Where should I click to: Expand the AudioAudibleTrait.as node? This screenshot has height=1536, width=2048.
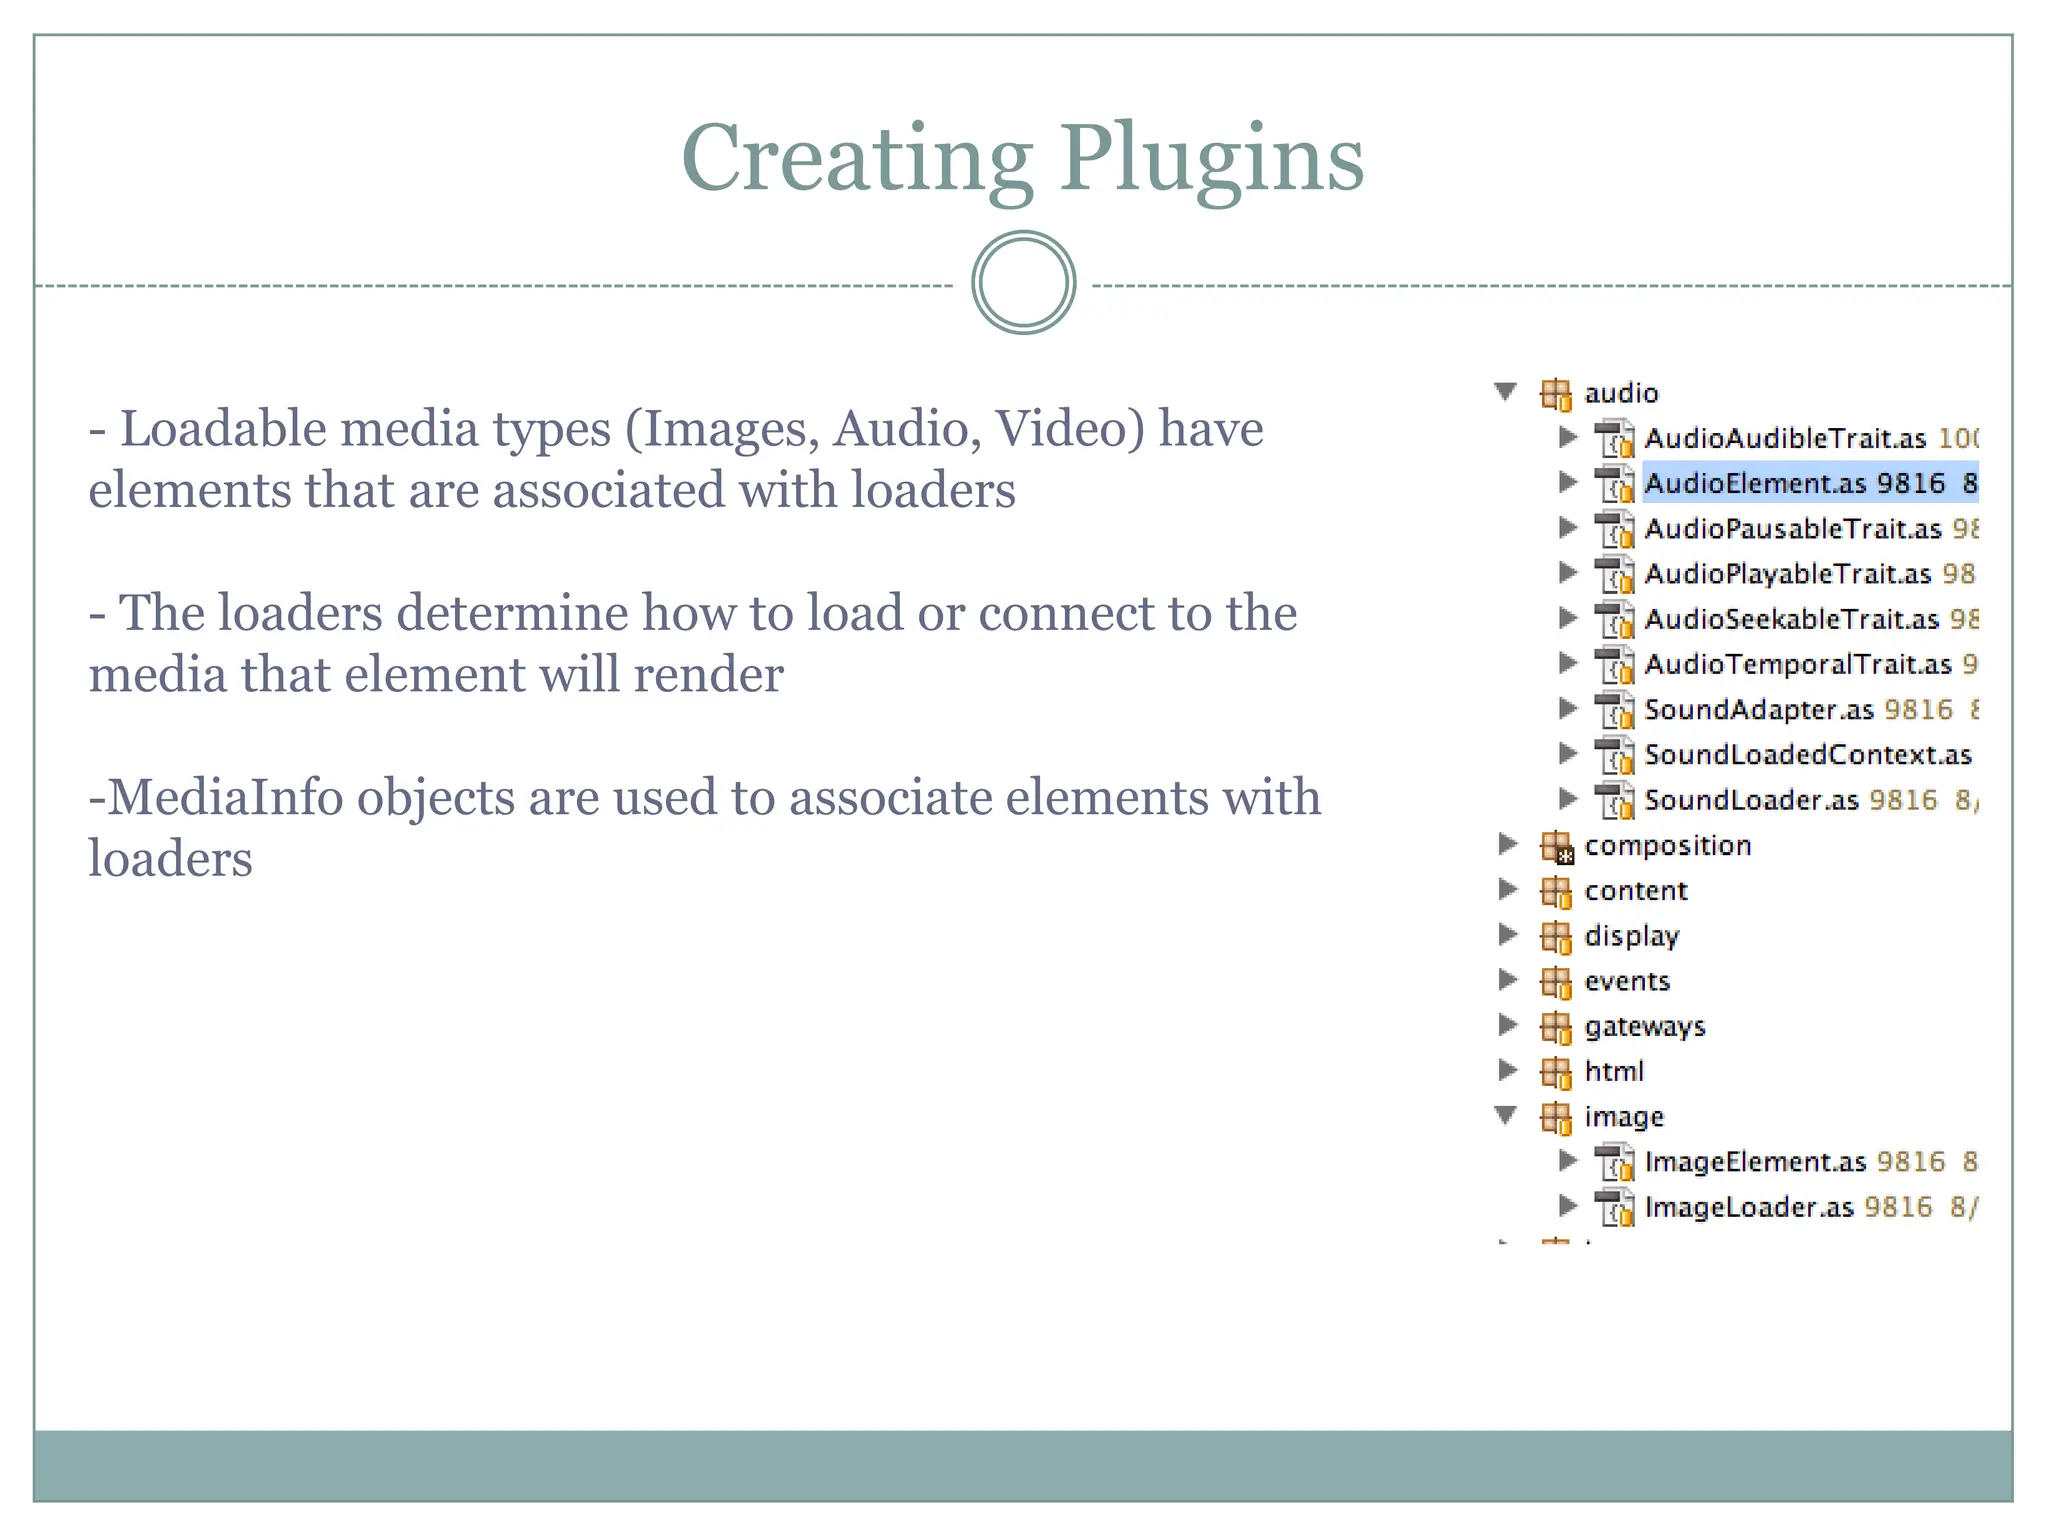coord(1568,436)
